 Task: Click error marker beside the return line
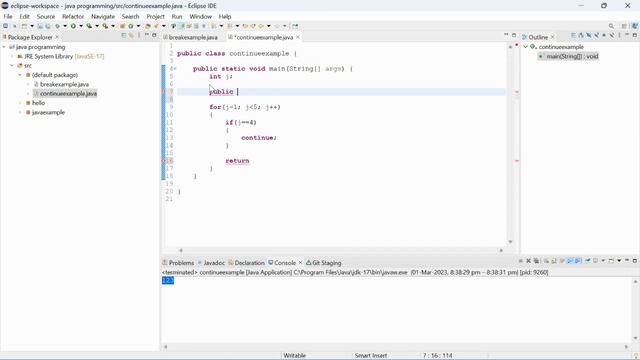pyautogui.click(x=164, y=161)
